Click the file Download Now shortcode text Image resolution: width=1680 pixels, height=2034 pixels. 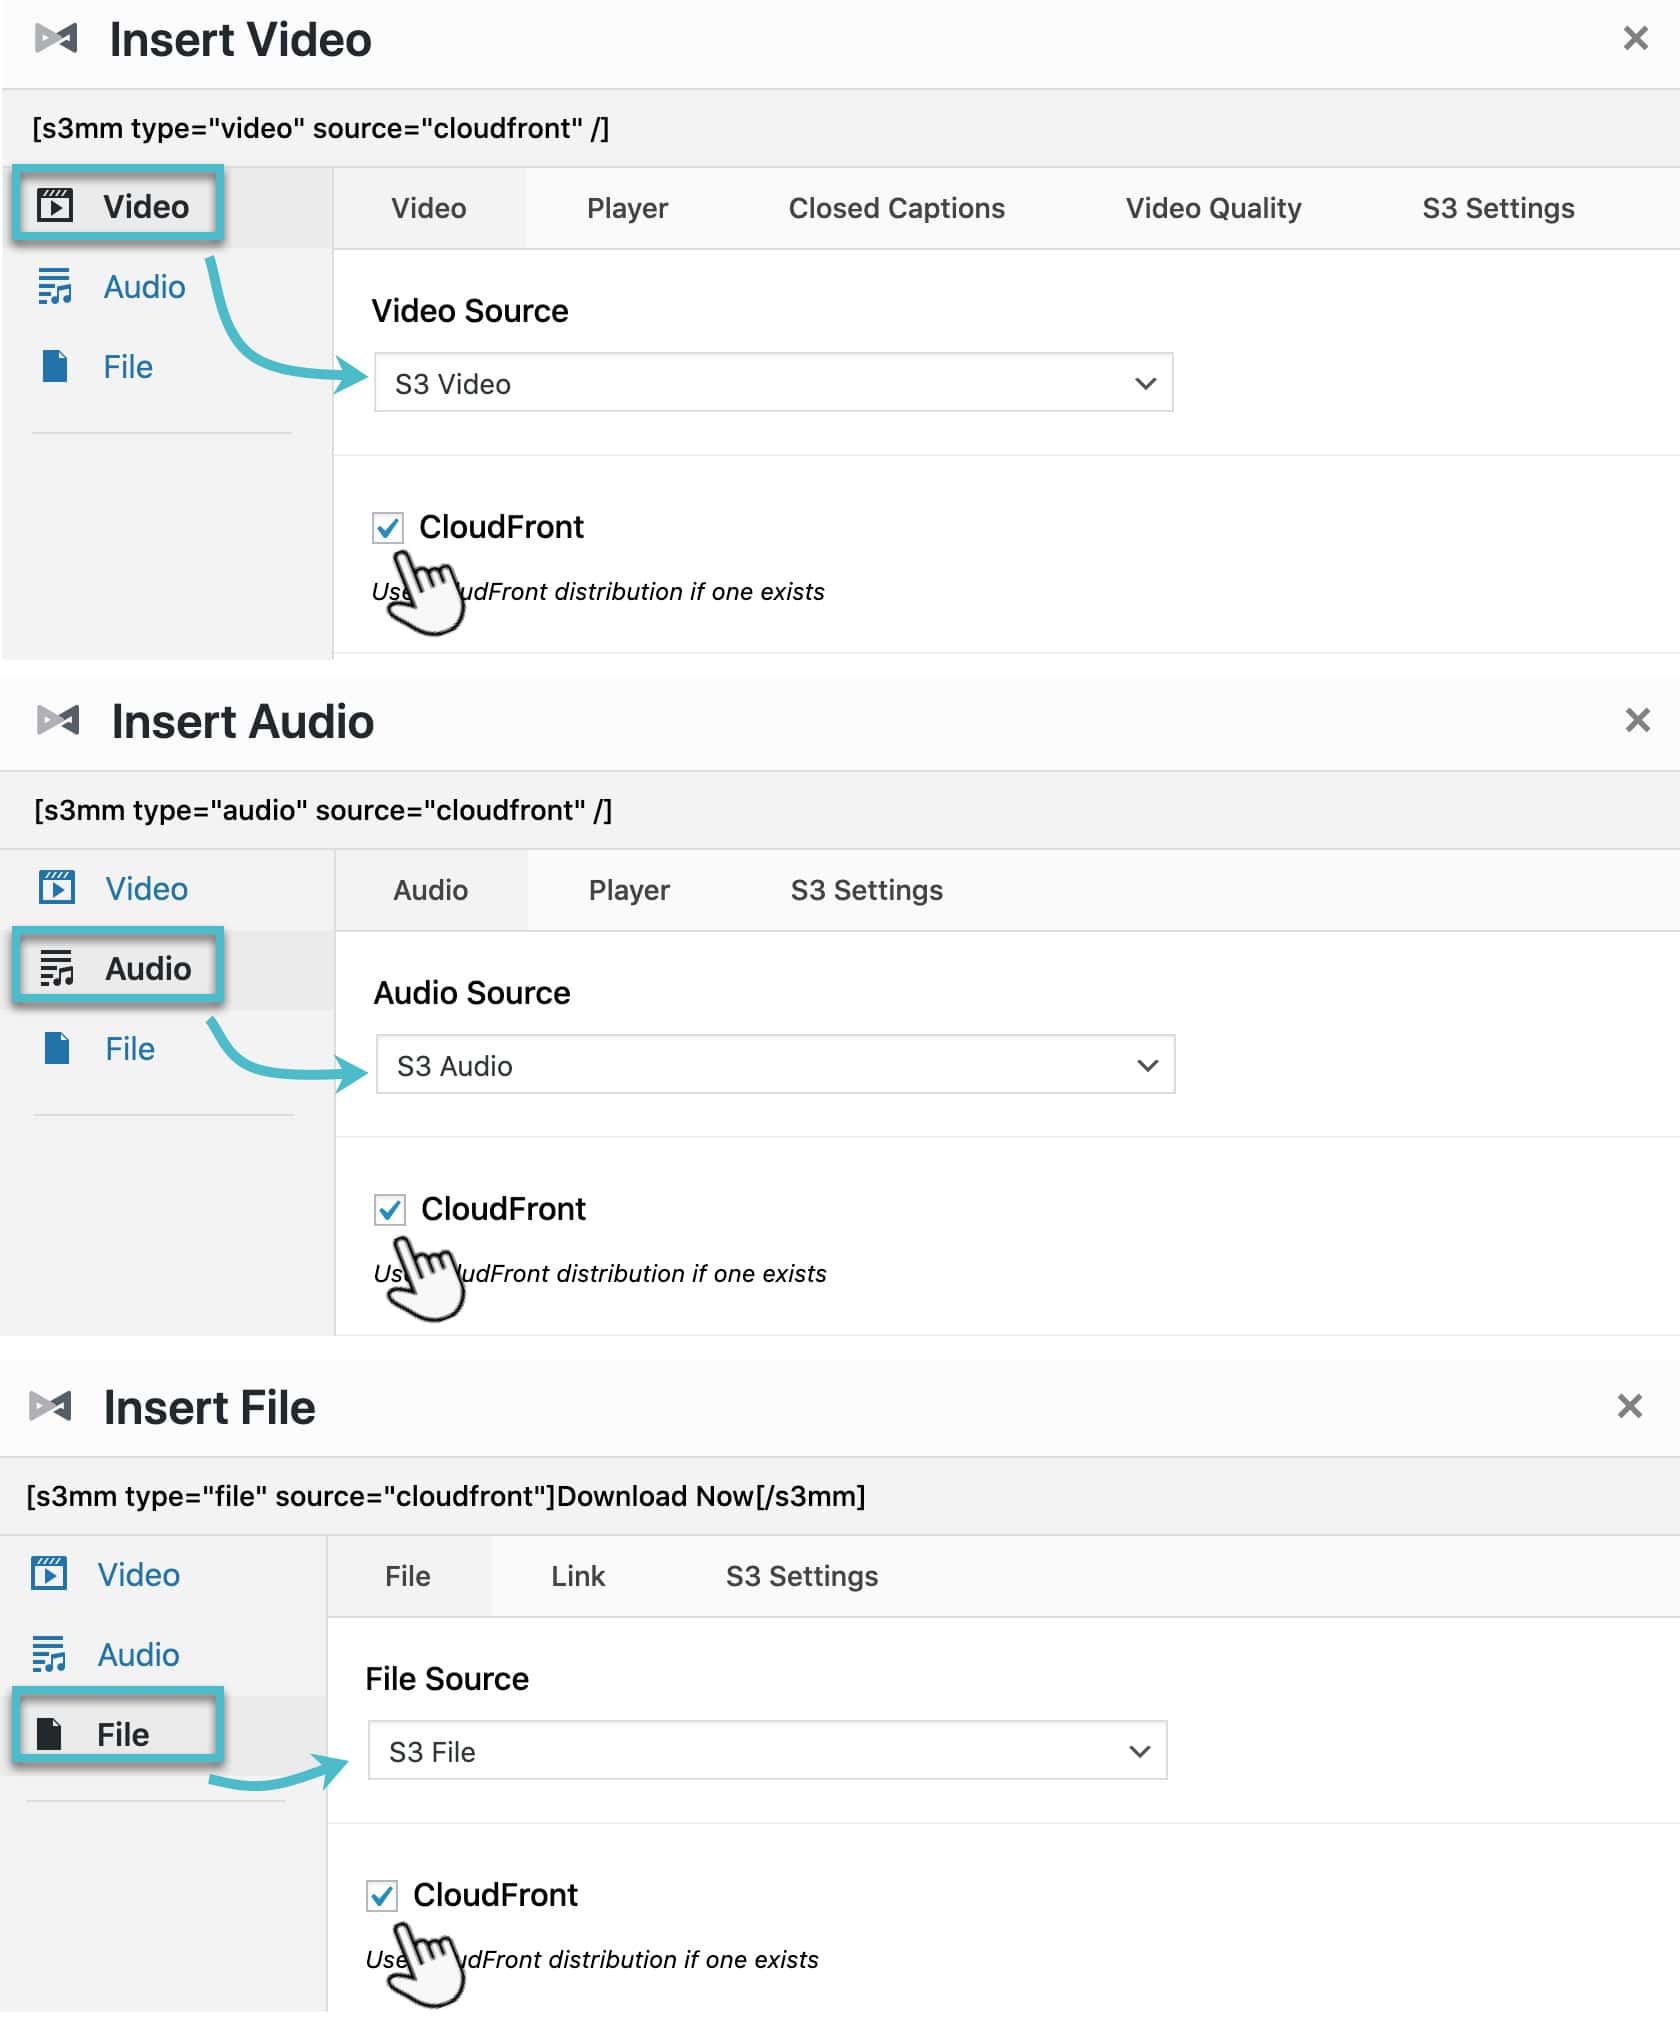[446, 1496]
